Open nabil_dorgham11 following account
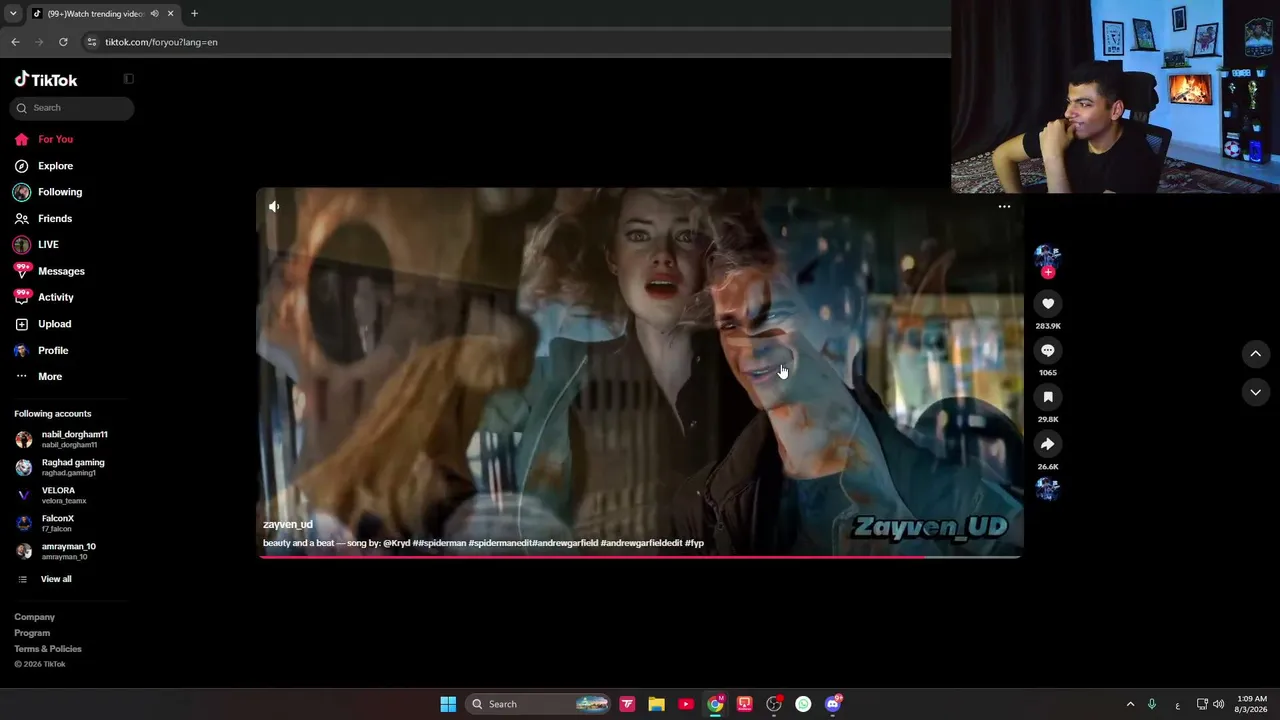The image size is (1280, 720). pyautogui.click(x=62, y=440)
